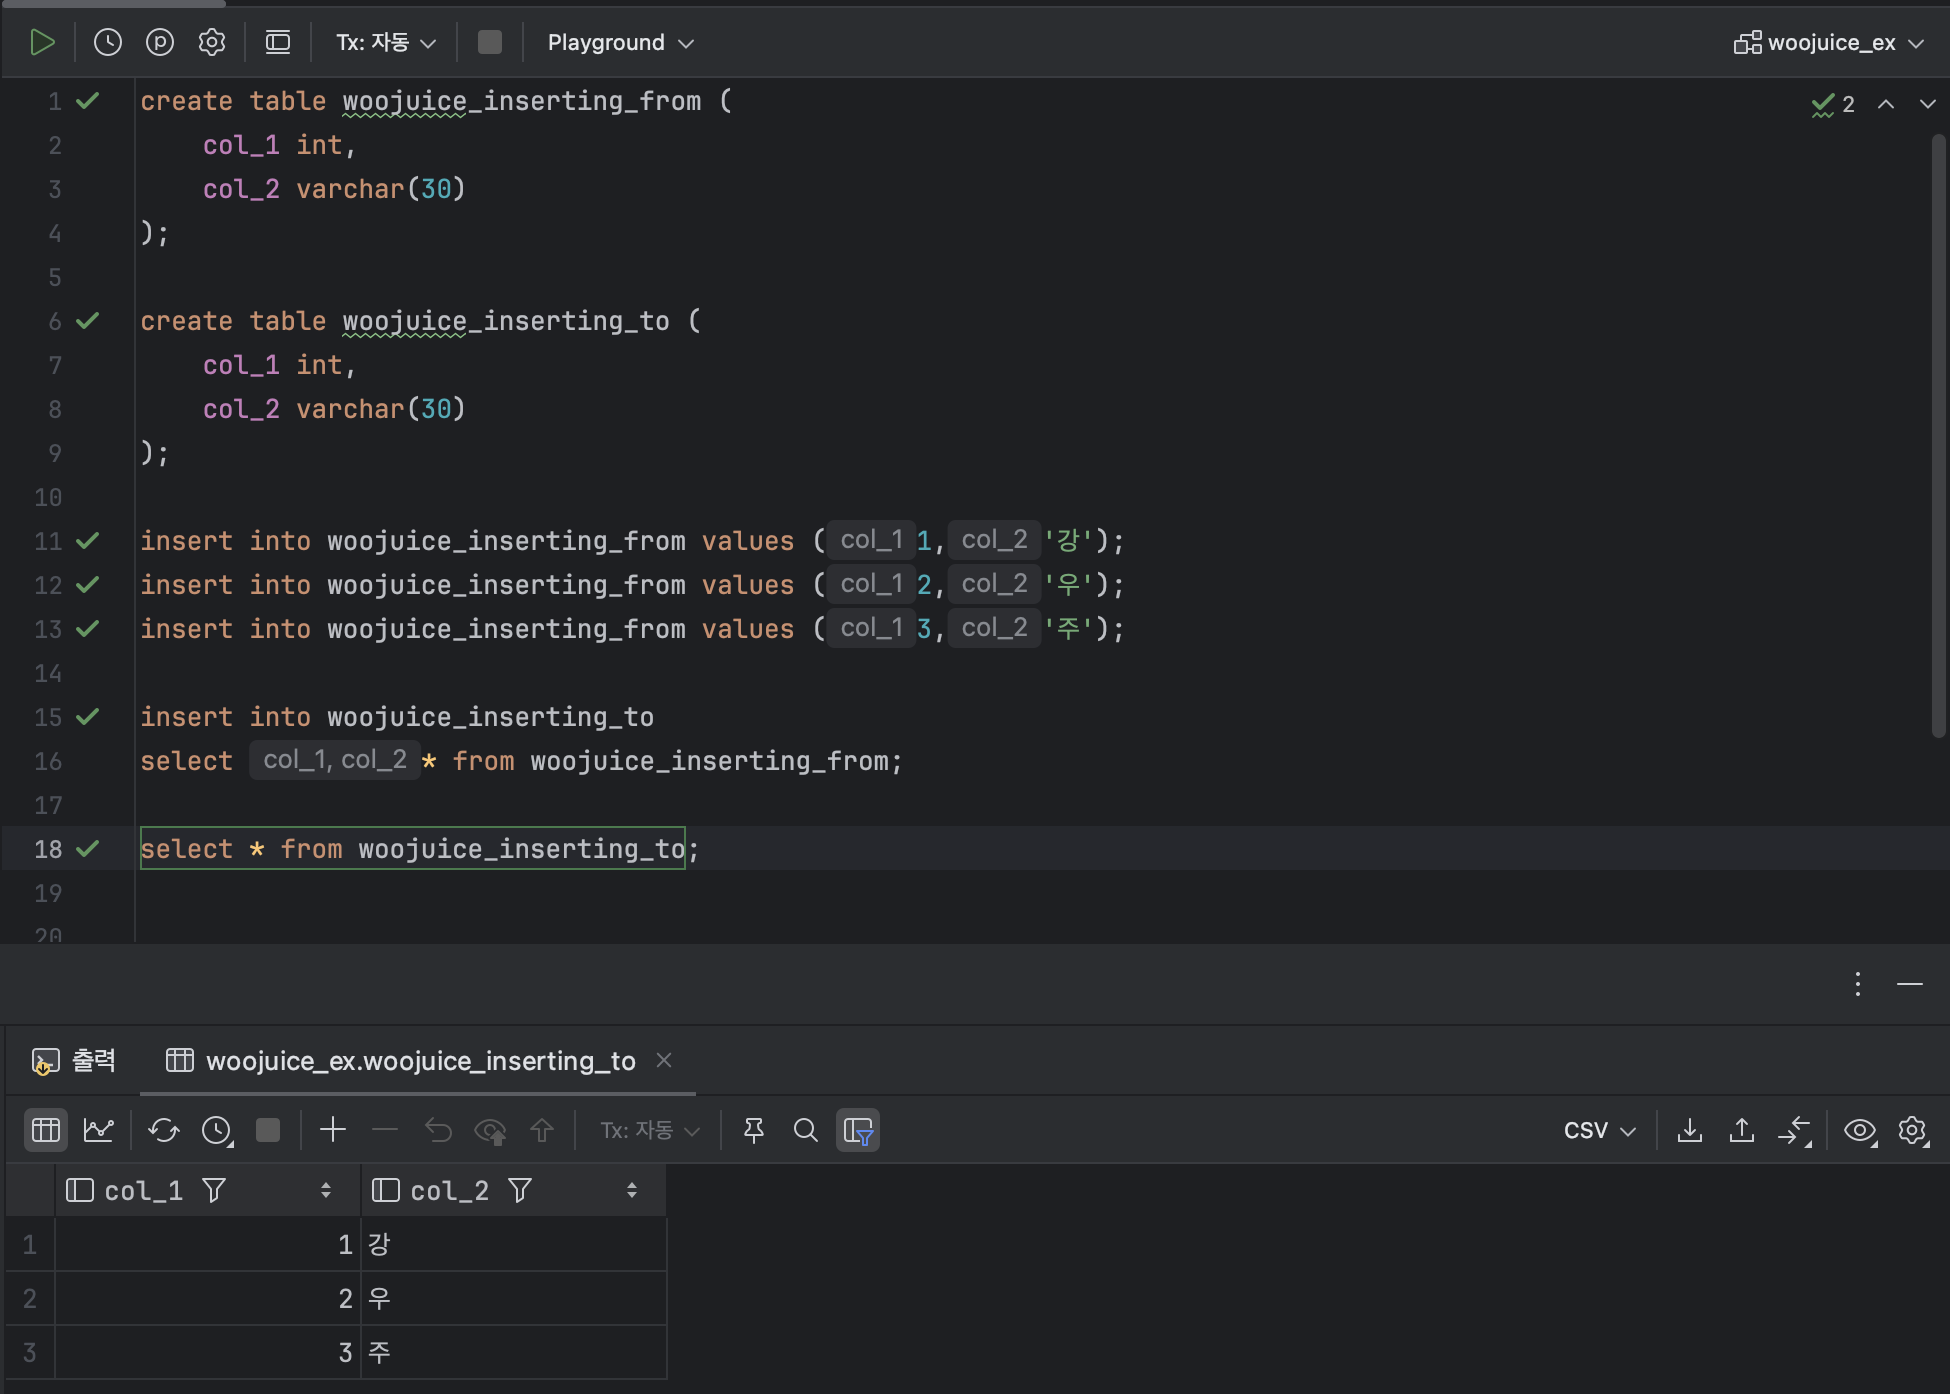1950x1394 pixels.
Task: Open query history clock icon
Action: click(108, 42)
